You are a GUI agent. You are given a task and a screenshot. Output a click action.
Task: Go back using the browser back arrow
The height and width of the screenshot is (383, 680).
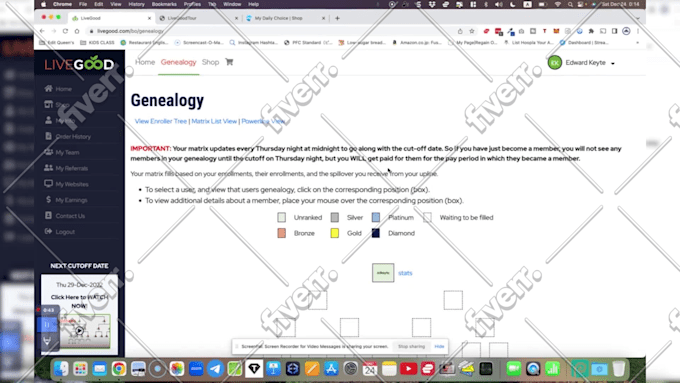point(42,31)
